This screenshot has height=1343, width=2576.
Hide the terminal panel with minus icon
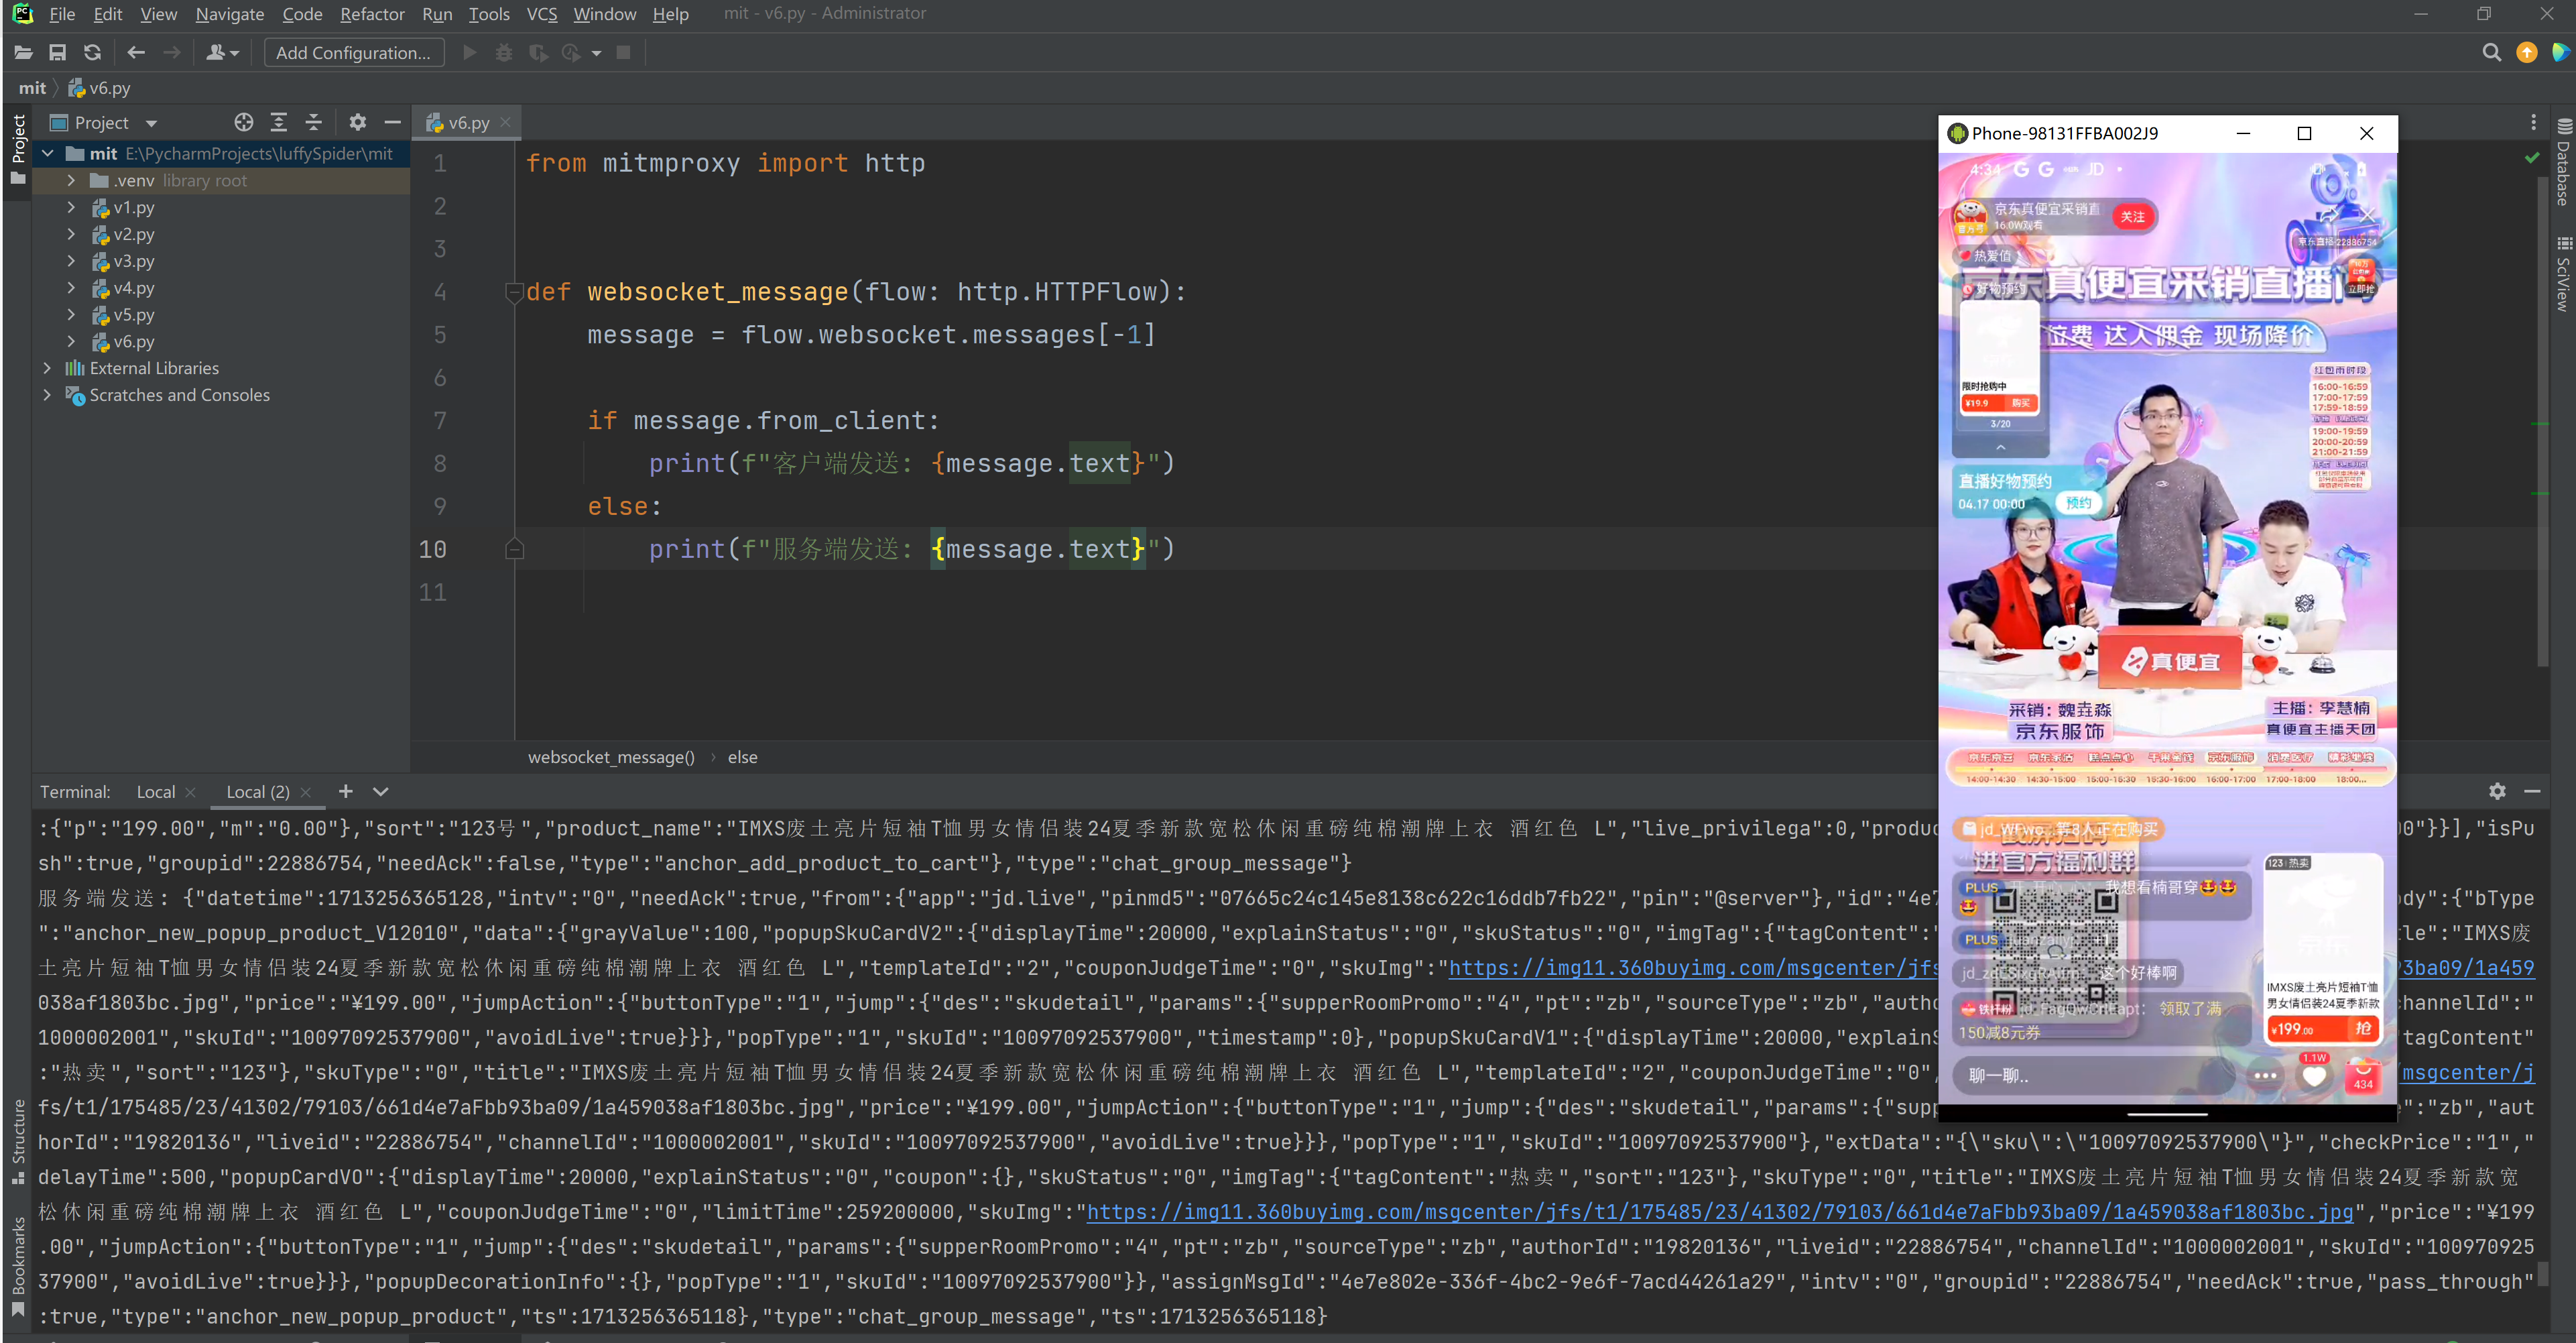(x=2532, y=791)
